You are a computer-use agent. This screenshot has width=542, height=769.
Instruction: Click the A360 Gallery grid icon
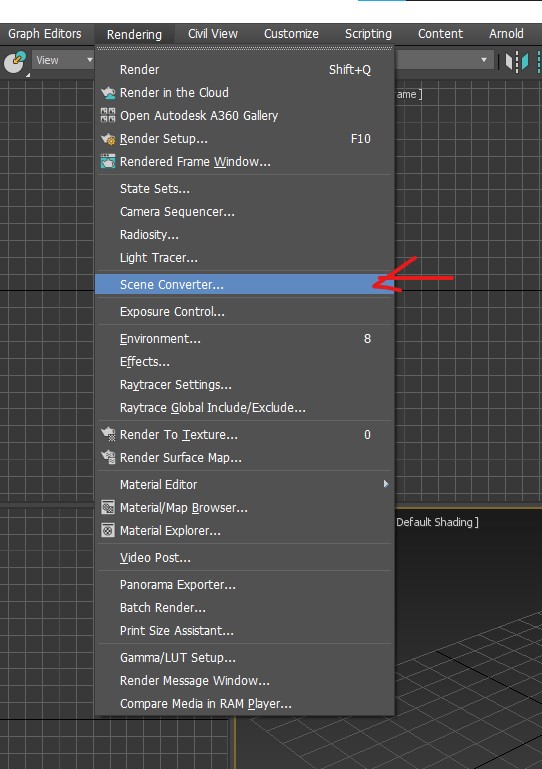click(108, 115)
